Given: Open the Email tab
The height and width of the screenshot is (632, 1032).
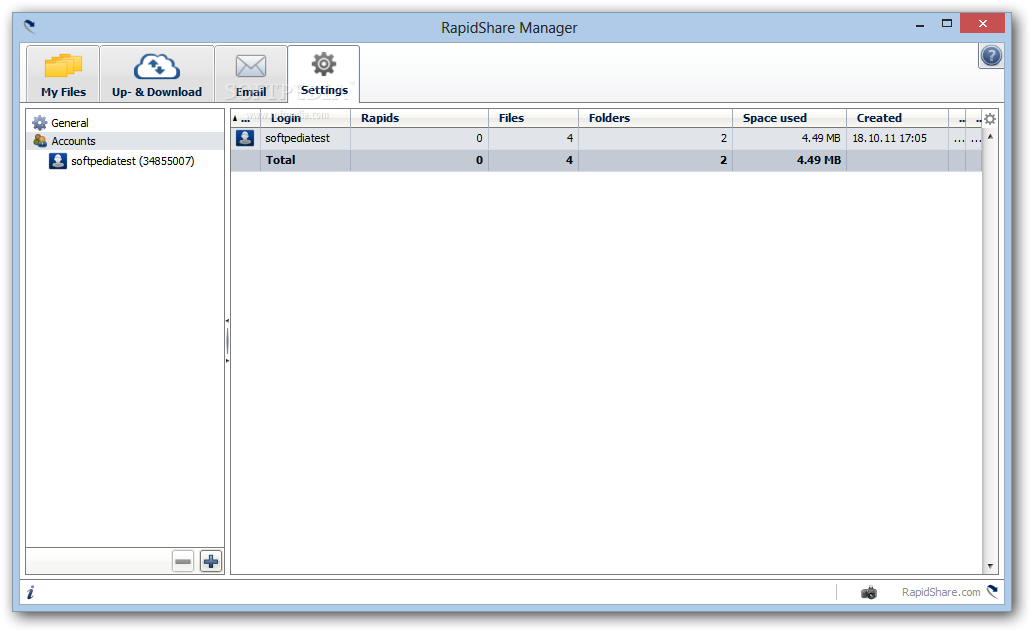Looking at the screenshot, I should click(251, 74).
